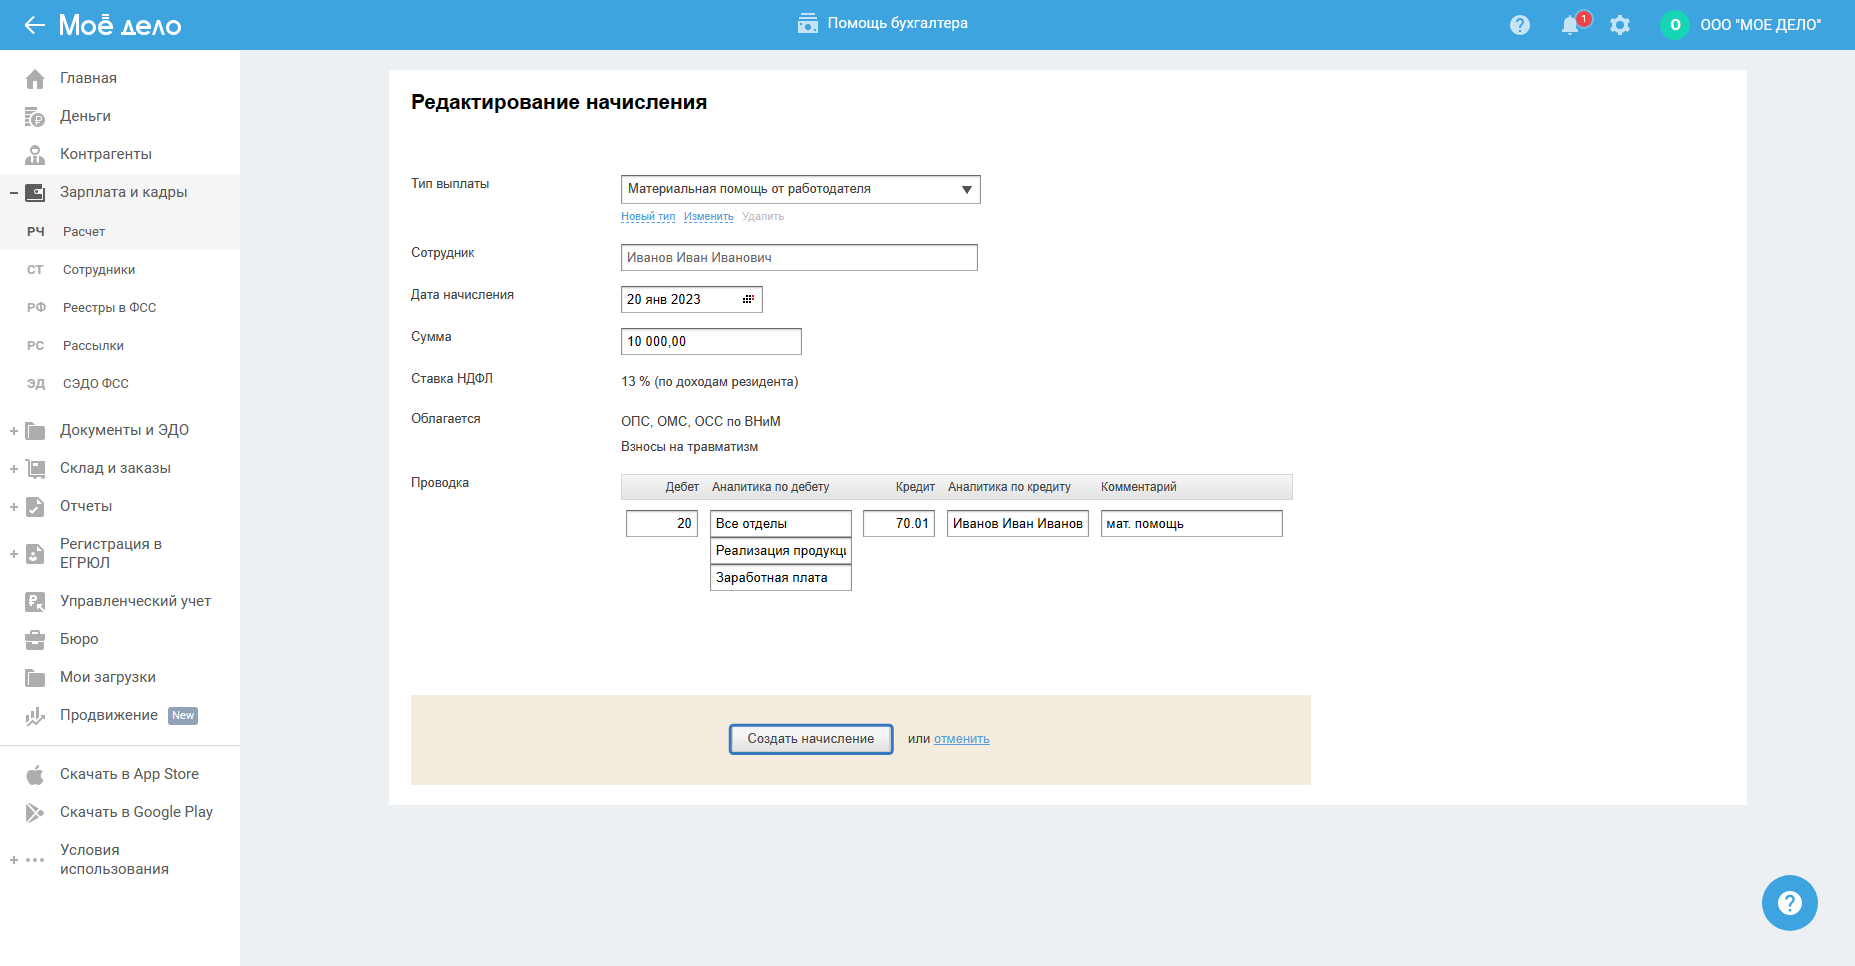Click Заработная плата analytics field
Image resolution: width=1855 pixels, height=966 pixels.
(781, 577)
